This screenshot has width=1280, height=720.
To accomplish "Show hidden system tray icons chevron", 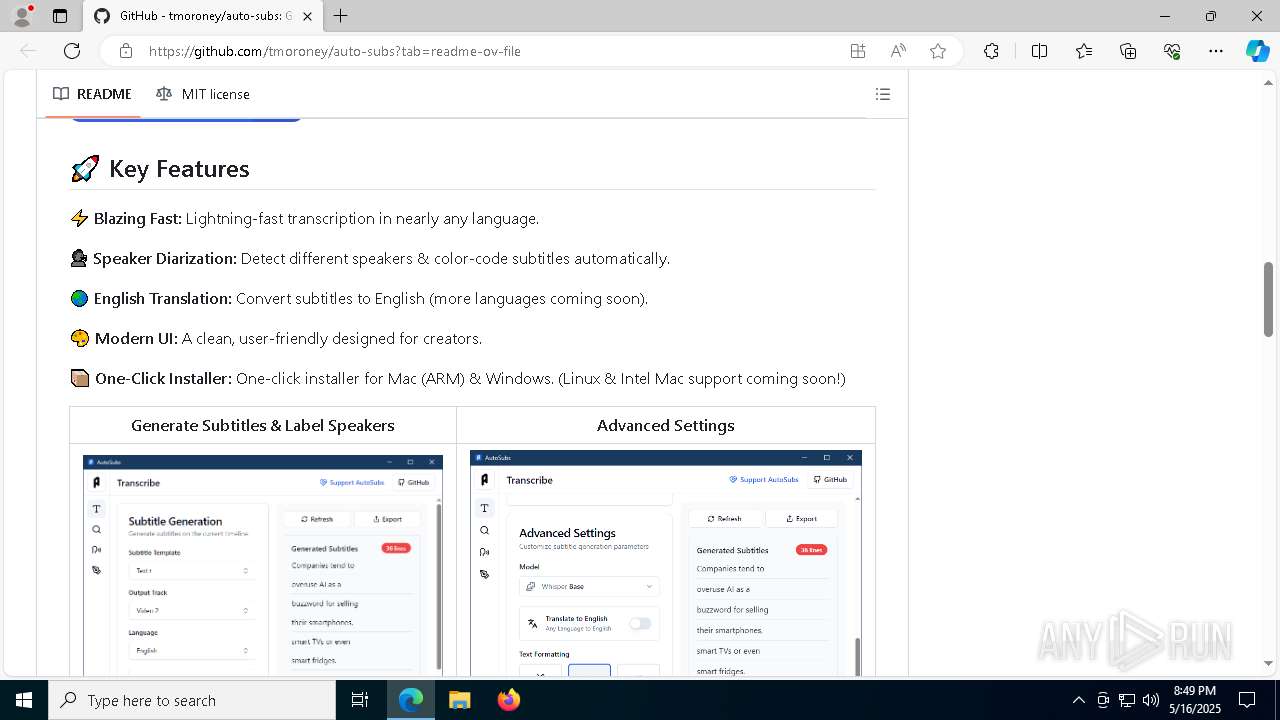I will 1078,700.
